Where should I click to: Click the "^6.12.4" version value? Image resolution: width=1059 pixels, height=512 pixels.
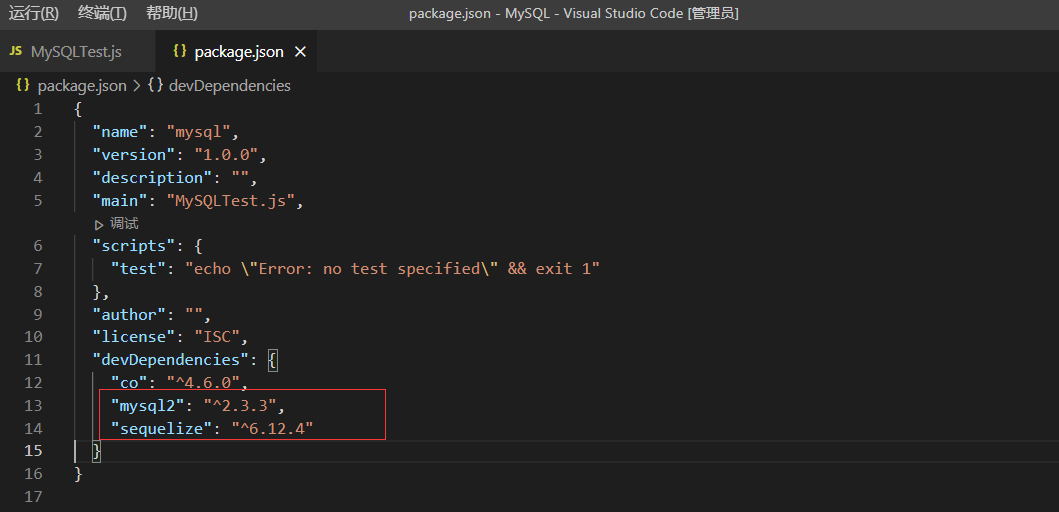tap(273, 428)
